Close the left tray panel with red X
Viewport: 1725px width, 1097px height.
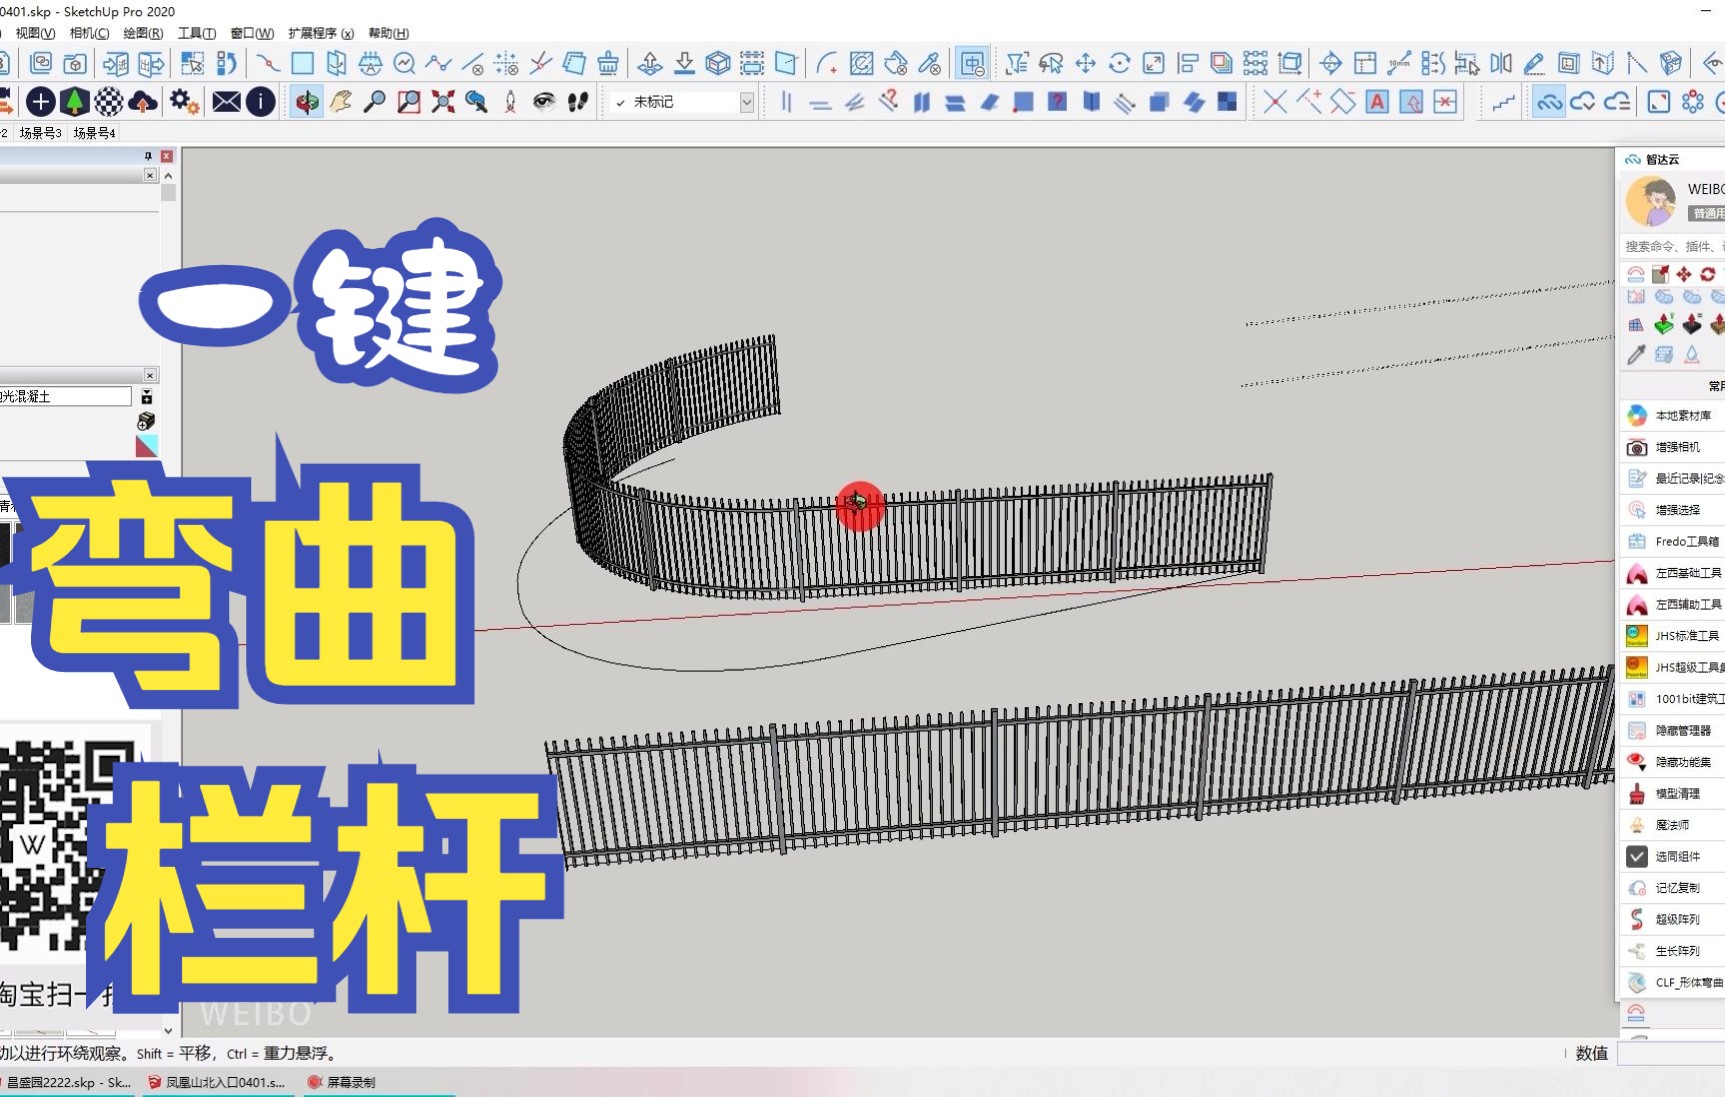click(x=167, y=156)
